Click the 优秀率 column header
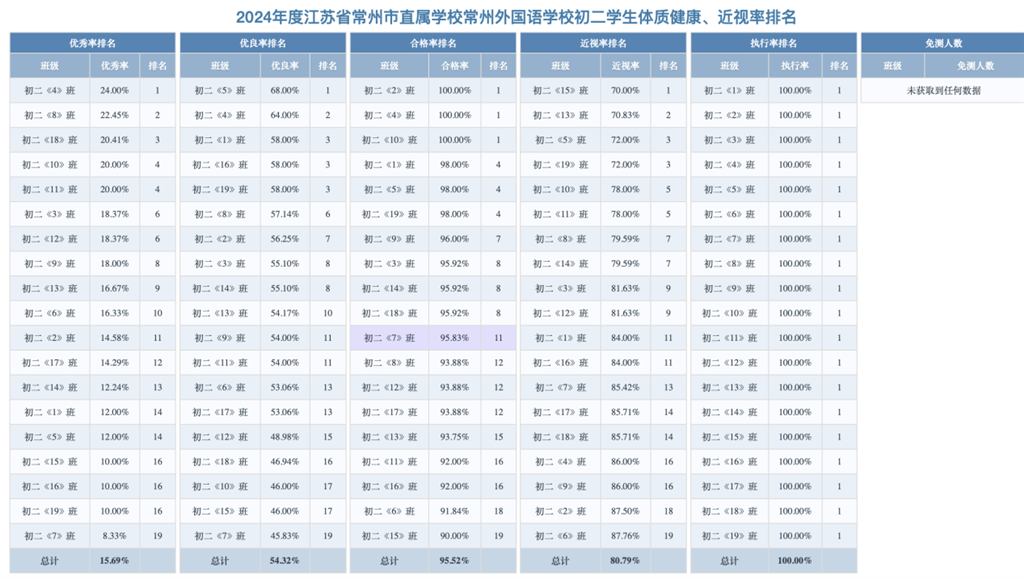The height and width of the screenshot is (579, 1024). coord(114,66)
